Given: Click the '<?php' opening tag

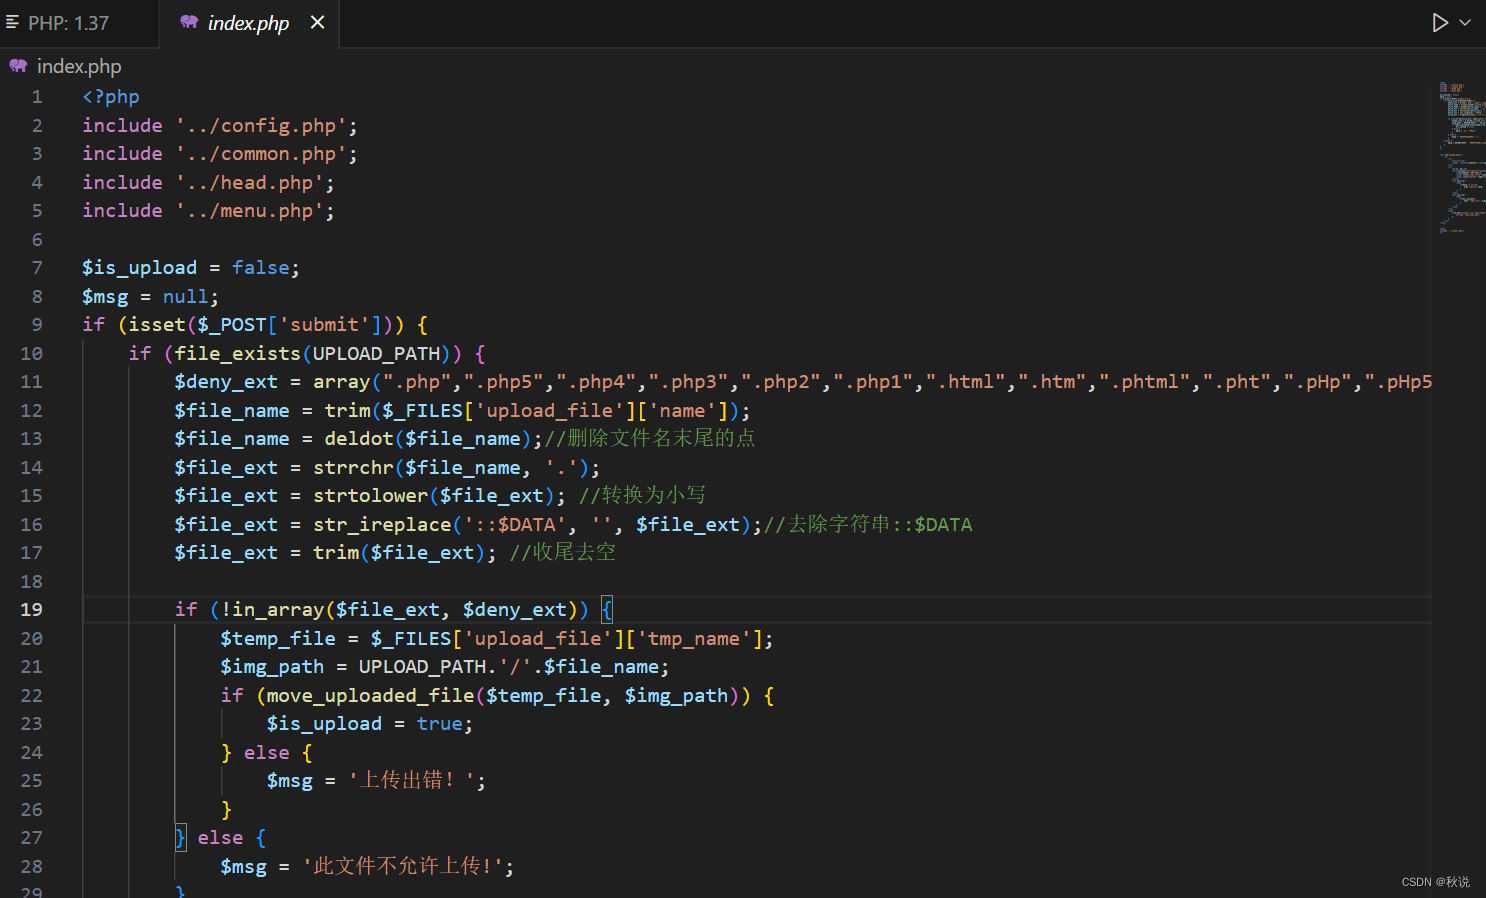Looking at the screenshot, I should tap(111, 97).
